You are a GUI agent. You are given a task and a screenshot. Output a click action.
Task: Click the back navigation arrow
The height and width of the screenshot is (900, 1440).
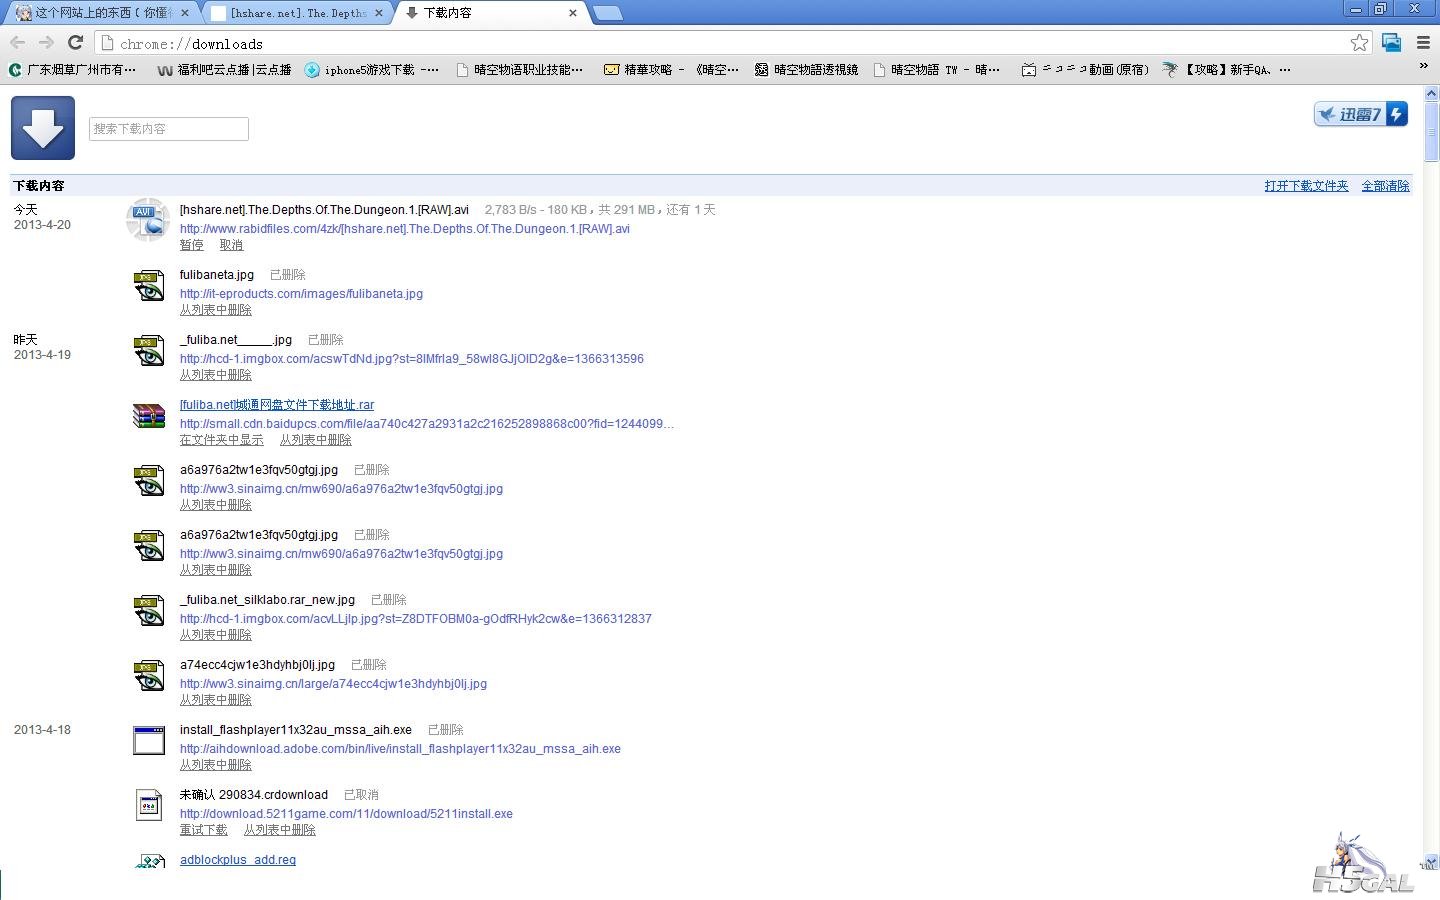[18, 42]
